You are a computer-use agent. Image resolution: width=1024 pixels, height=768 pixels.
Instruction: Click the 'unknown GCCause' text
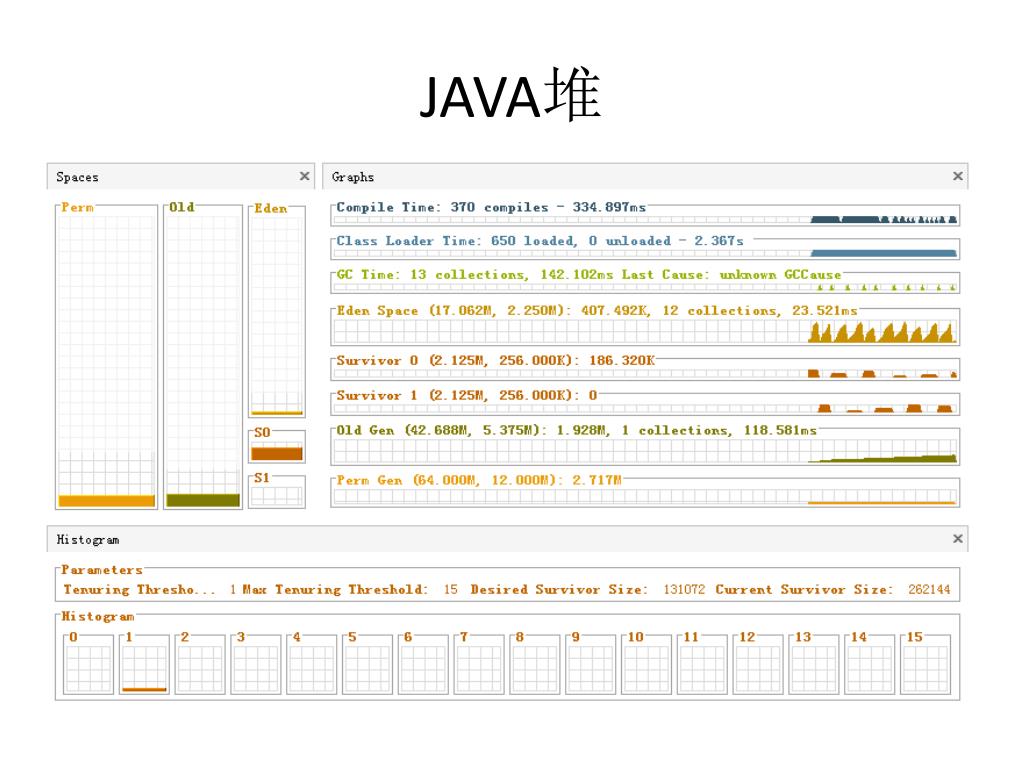click(780, 275)
